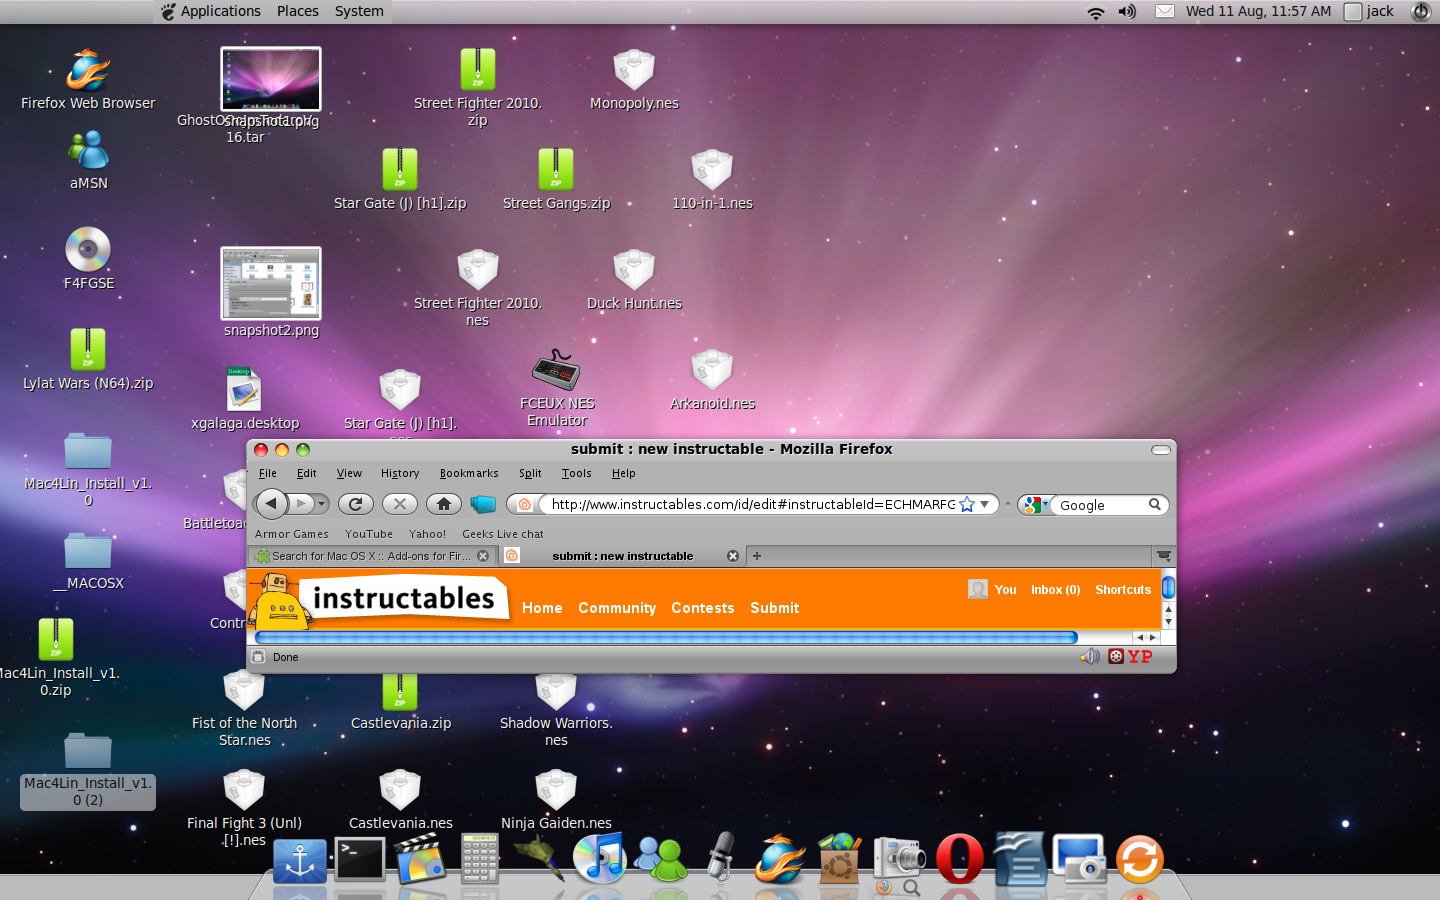Go to the Firefox home page
This screenshot has width=1440, height=900.
pos(443,504)
